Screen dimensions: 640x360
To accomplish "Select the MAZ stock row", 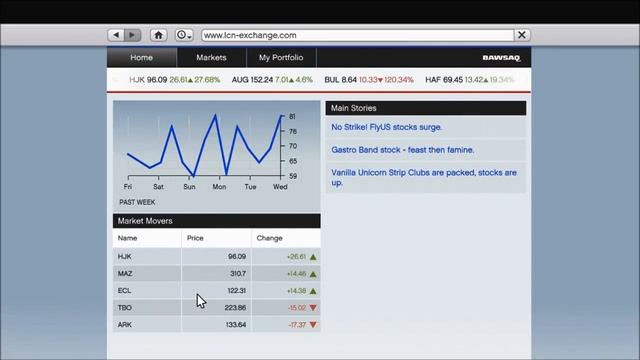I will 216,273.
